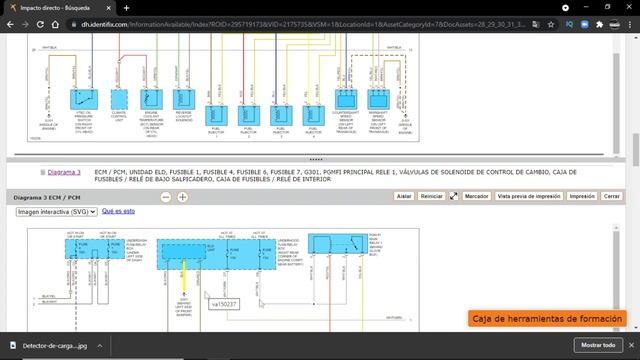Image resolution: width=640 pixels, height=360 pixels.
Task: Go back using the browser back arrow
Action: tap(10, 24)
